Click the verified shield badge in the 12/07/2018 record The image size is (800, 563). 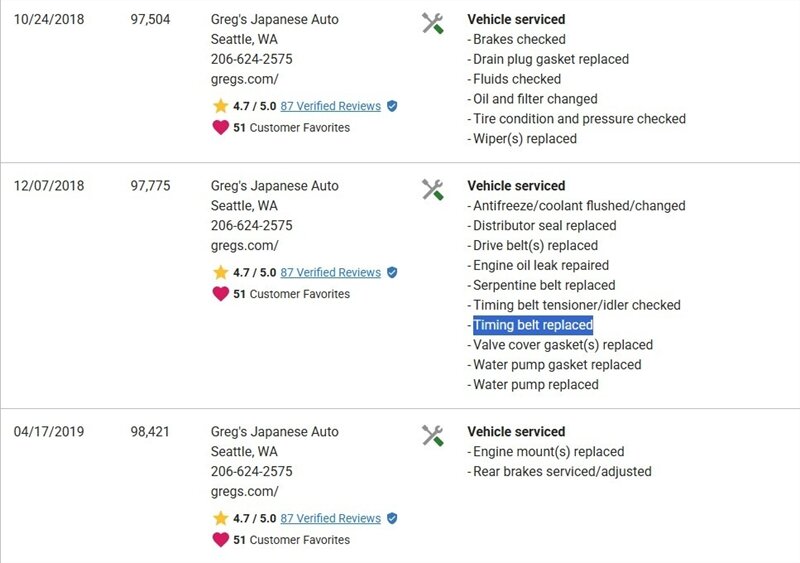tap(392, 272)
